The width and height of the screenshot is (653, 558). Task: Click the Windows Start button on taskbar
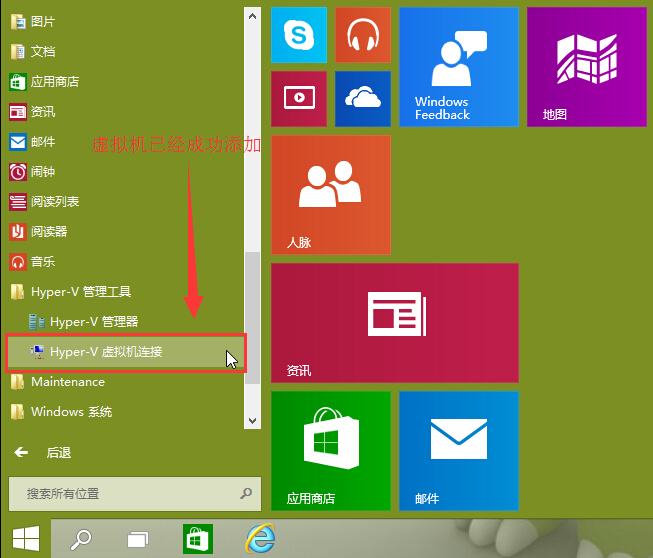pyautogui.click(x=25, y=539)
